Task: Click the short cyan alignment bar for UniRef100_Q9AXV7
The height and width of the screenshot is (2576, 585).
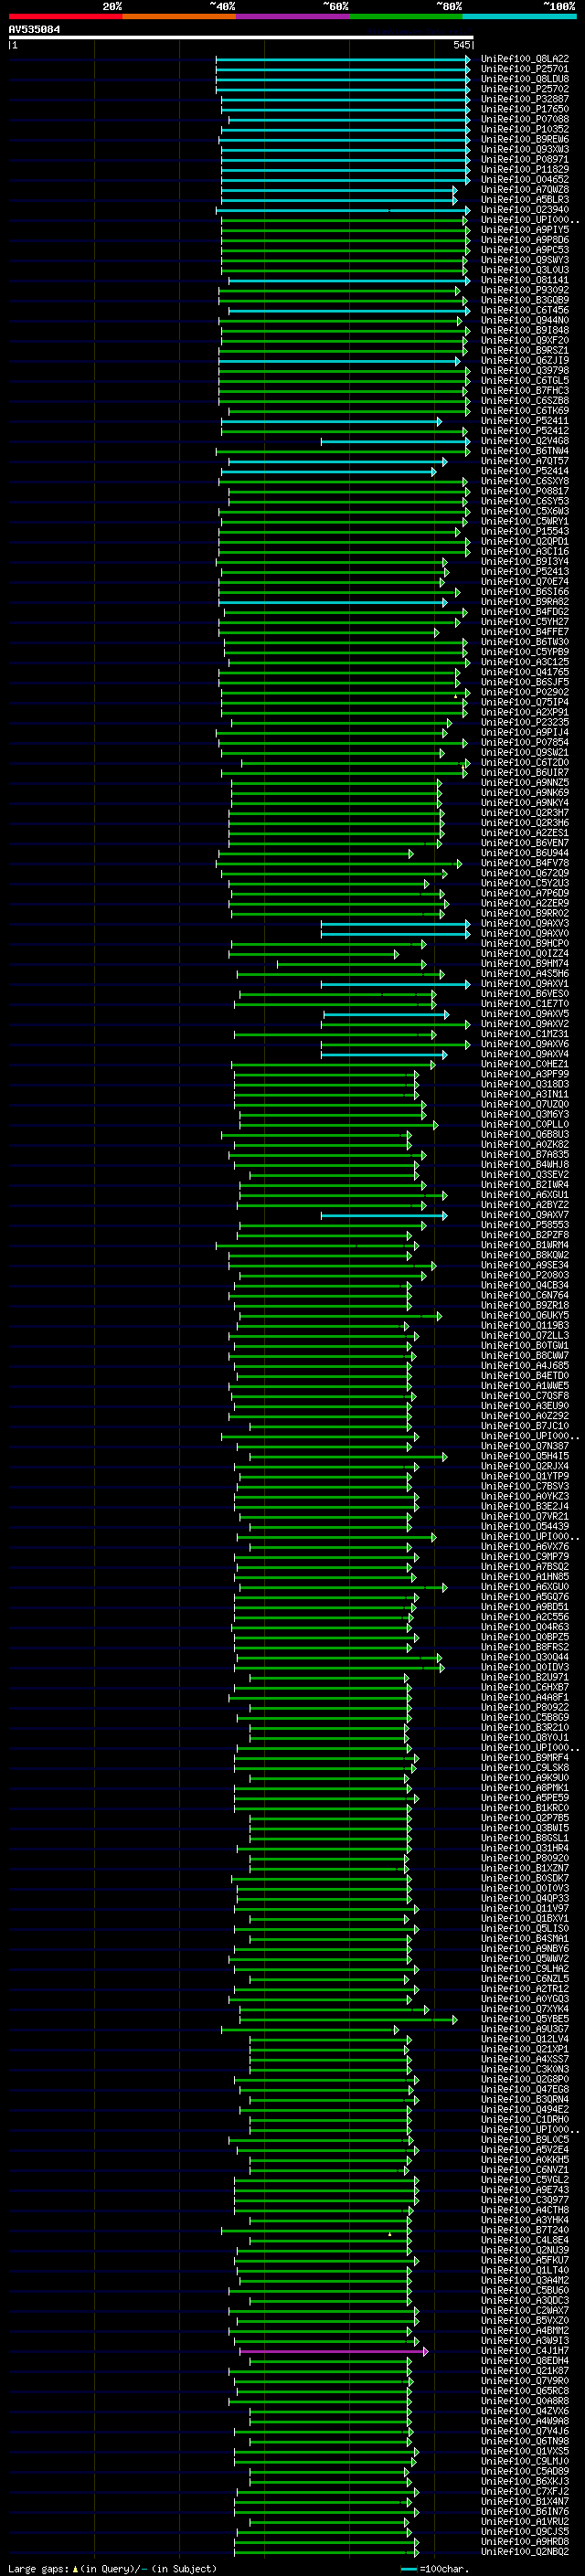Action: pyautogui.click(x=384, y=1215)
